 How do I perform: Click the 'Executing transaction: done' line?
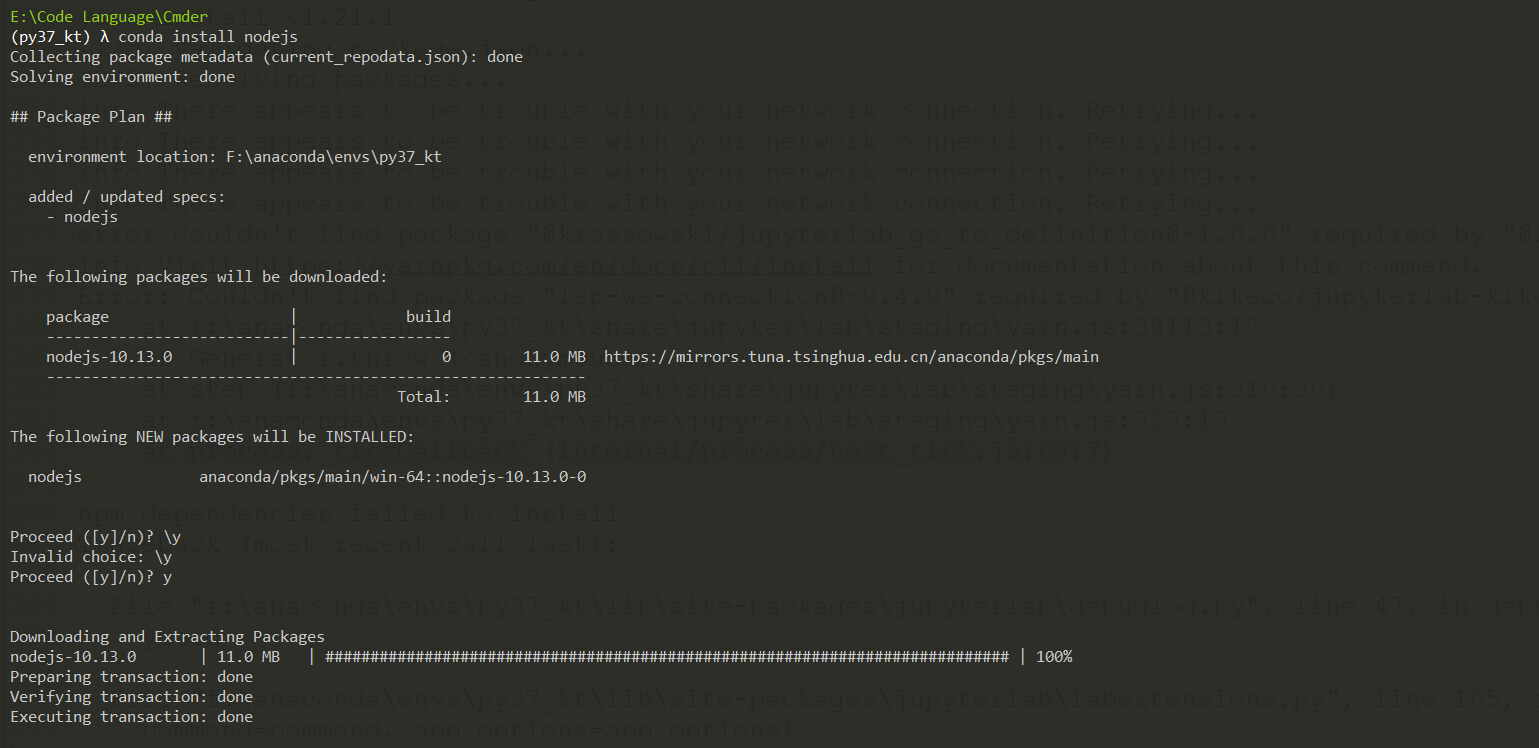[131, 717]
